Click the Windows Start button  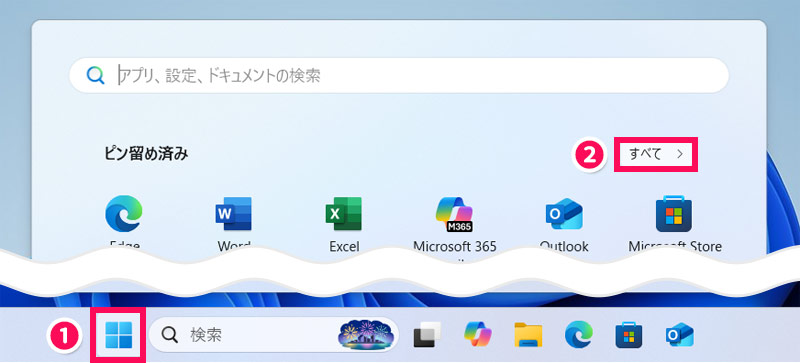(x=118, y=335)
